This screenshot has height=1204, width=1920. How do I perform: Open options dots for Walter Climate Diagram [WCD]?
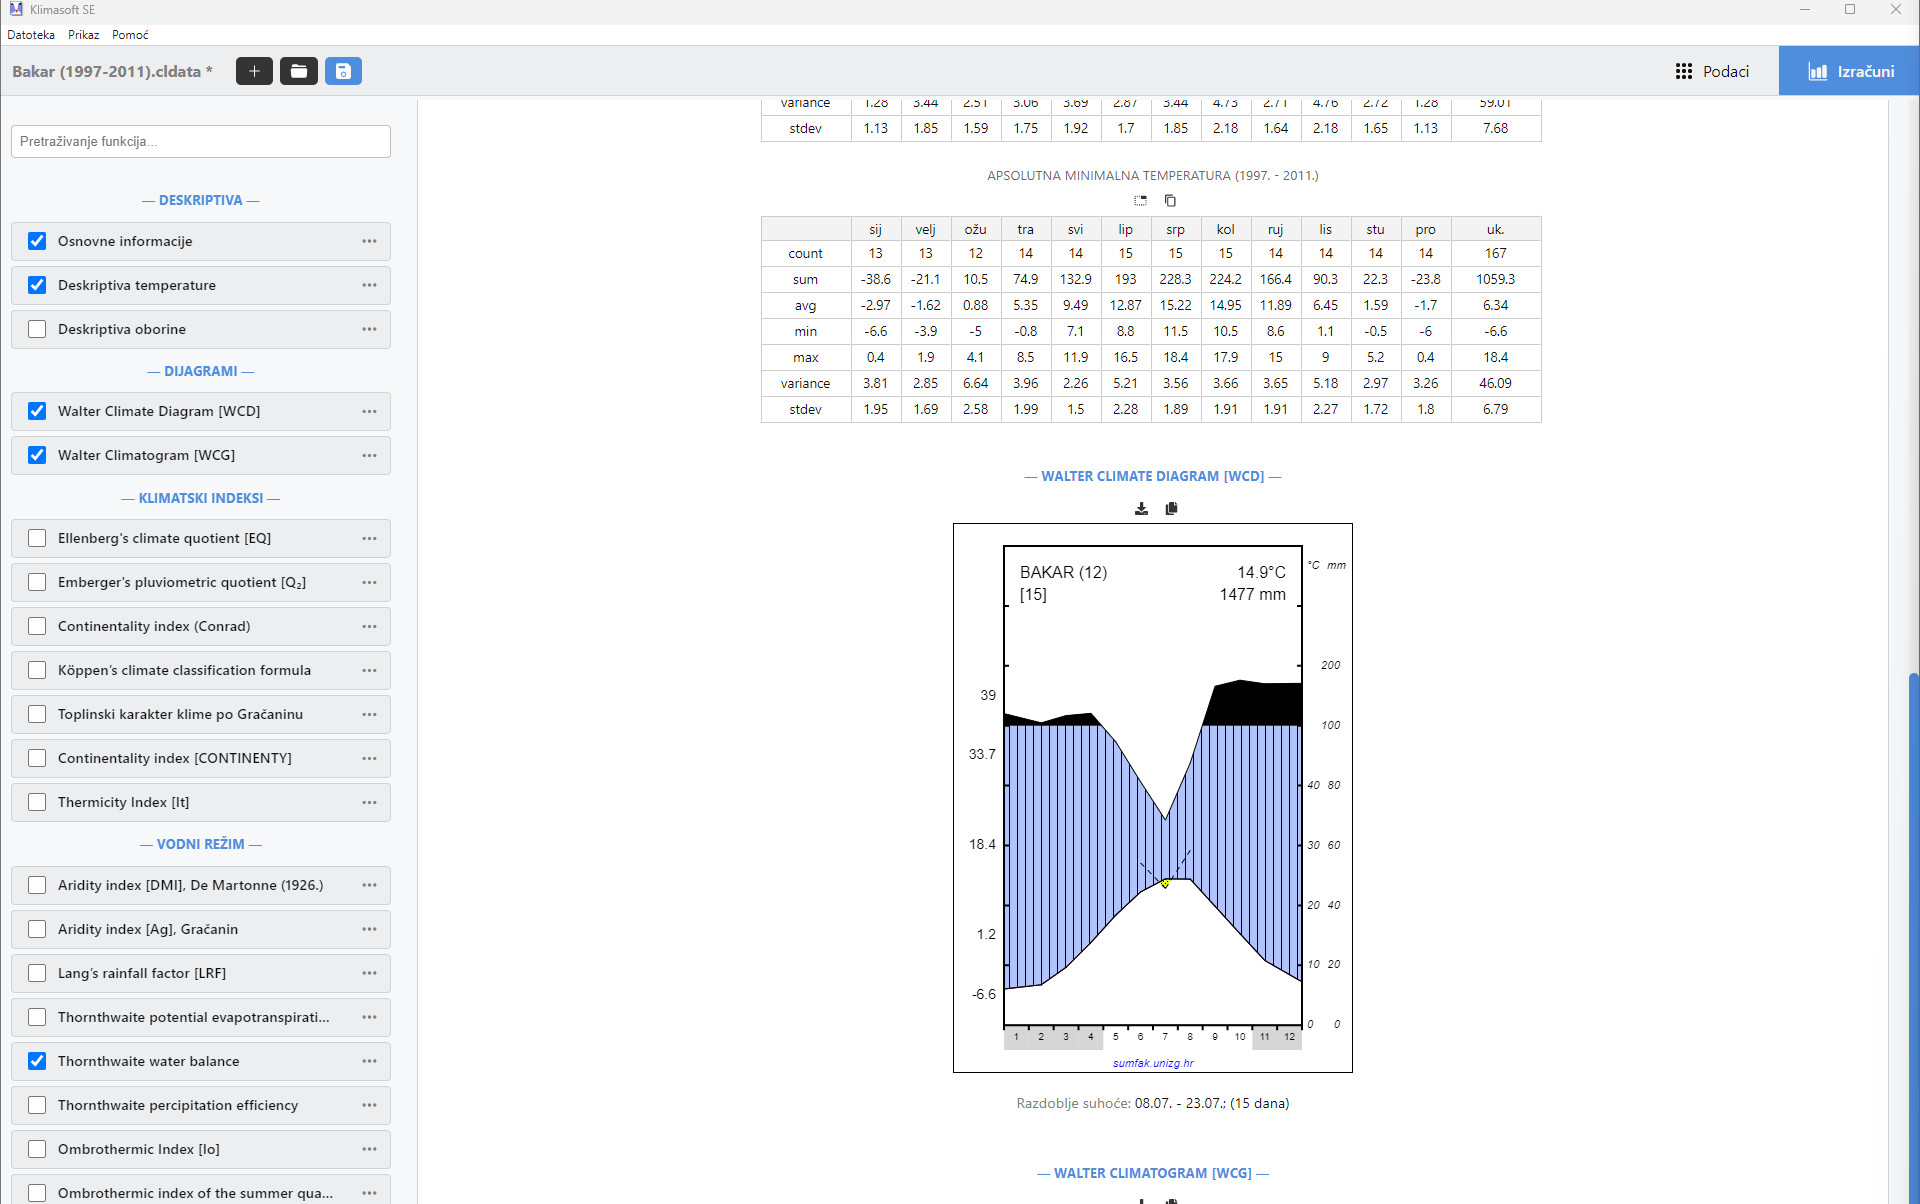(x=369, y=411)
